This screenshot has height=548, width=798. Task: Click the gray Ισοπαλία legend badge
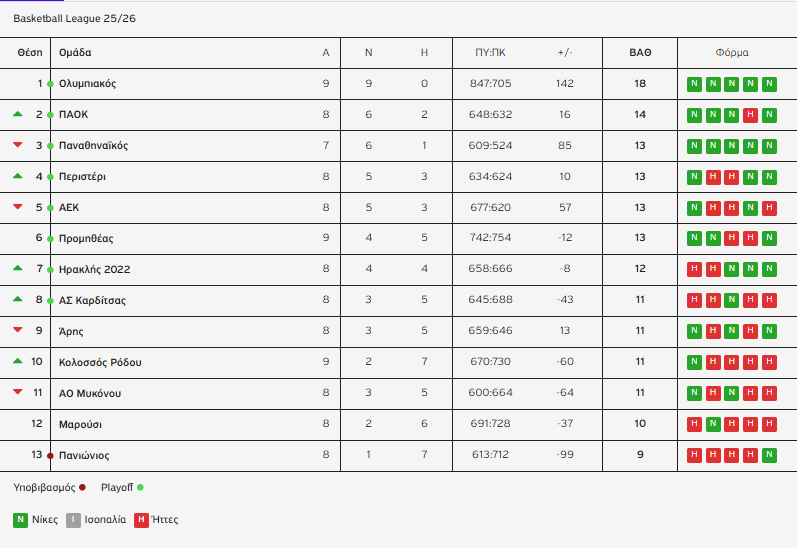coord(73,520)
